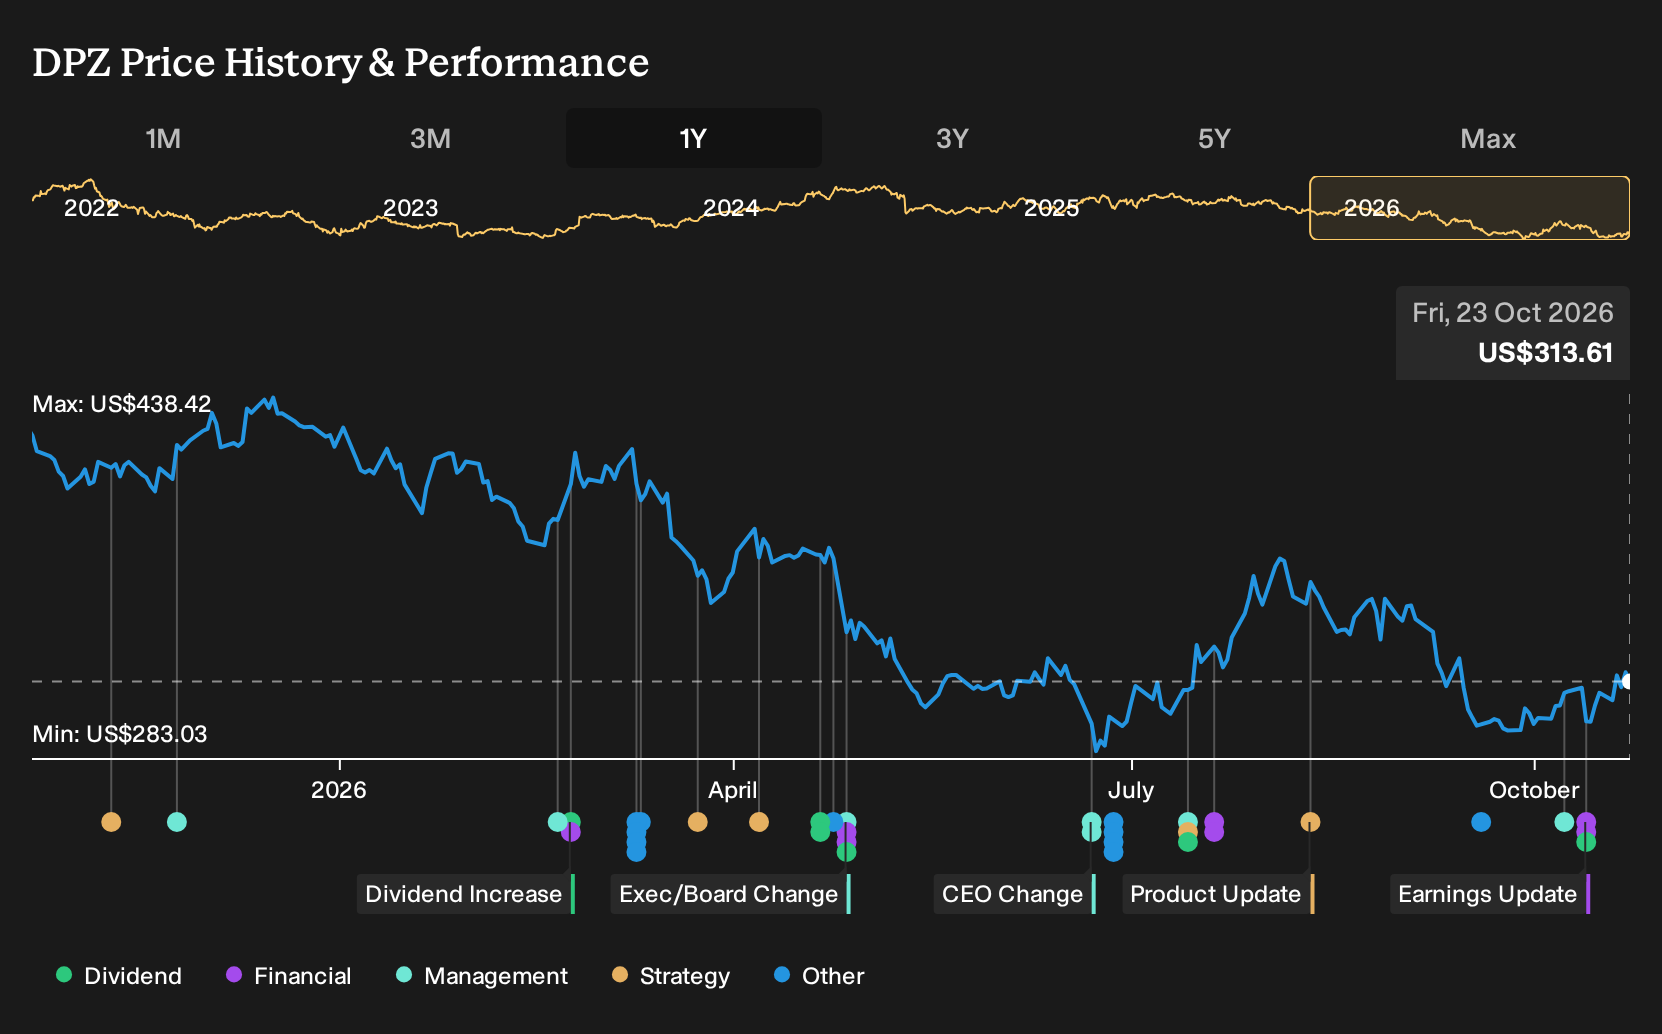Screen dimensions: 1662x1034
Task: Open the Exec/Board Change event label
Action: tap(731, 894)
